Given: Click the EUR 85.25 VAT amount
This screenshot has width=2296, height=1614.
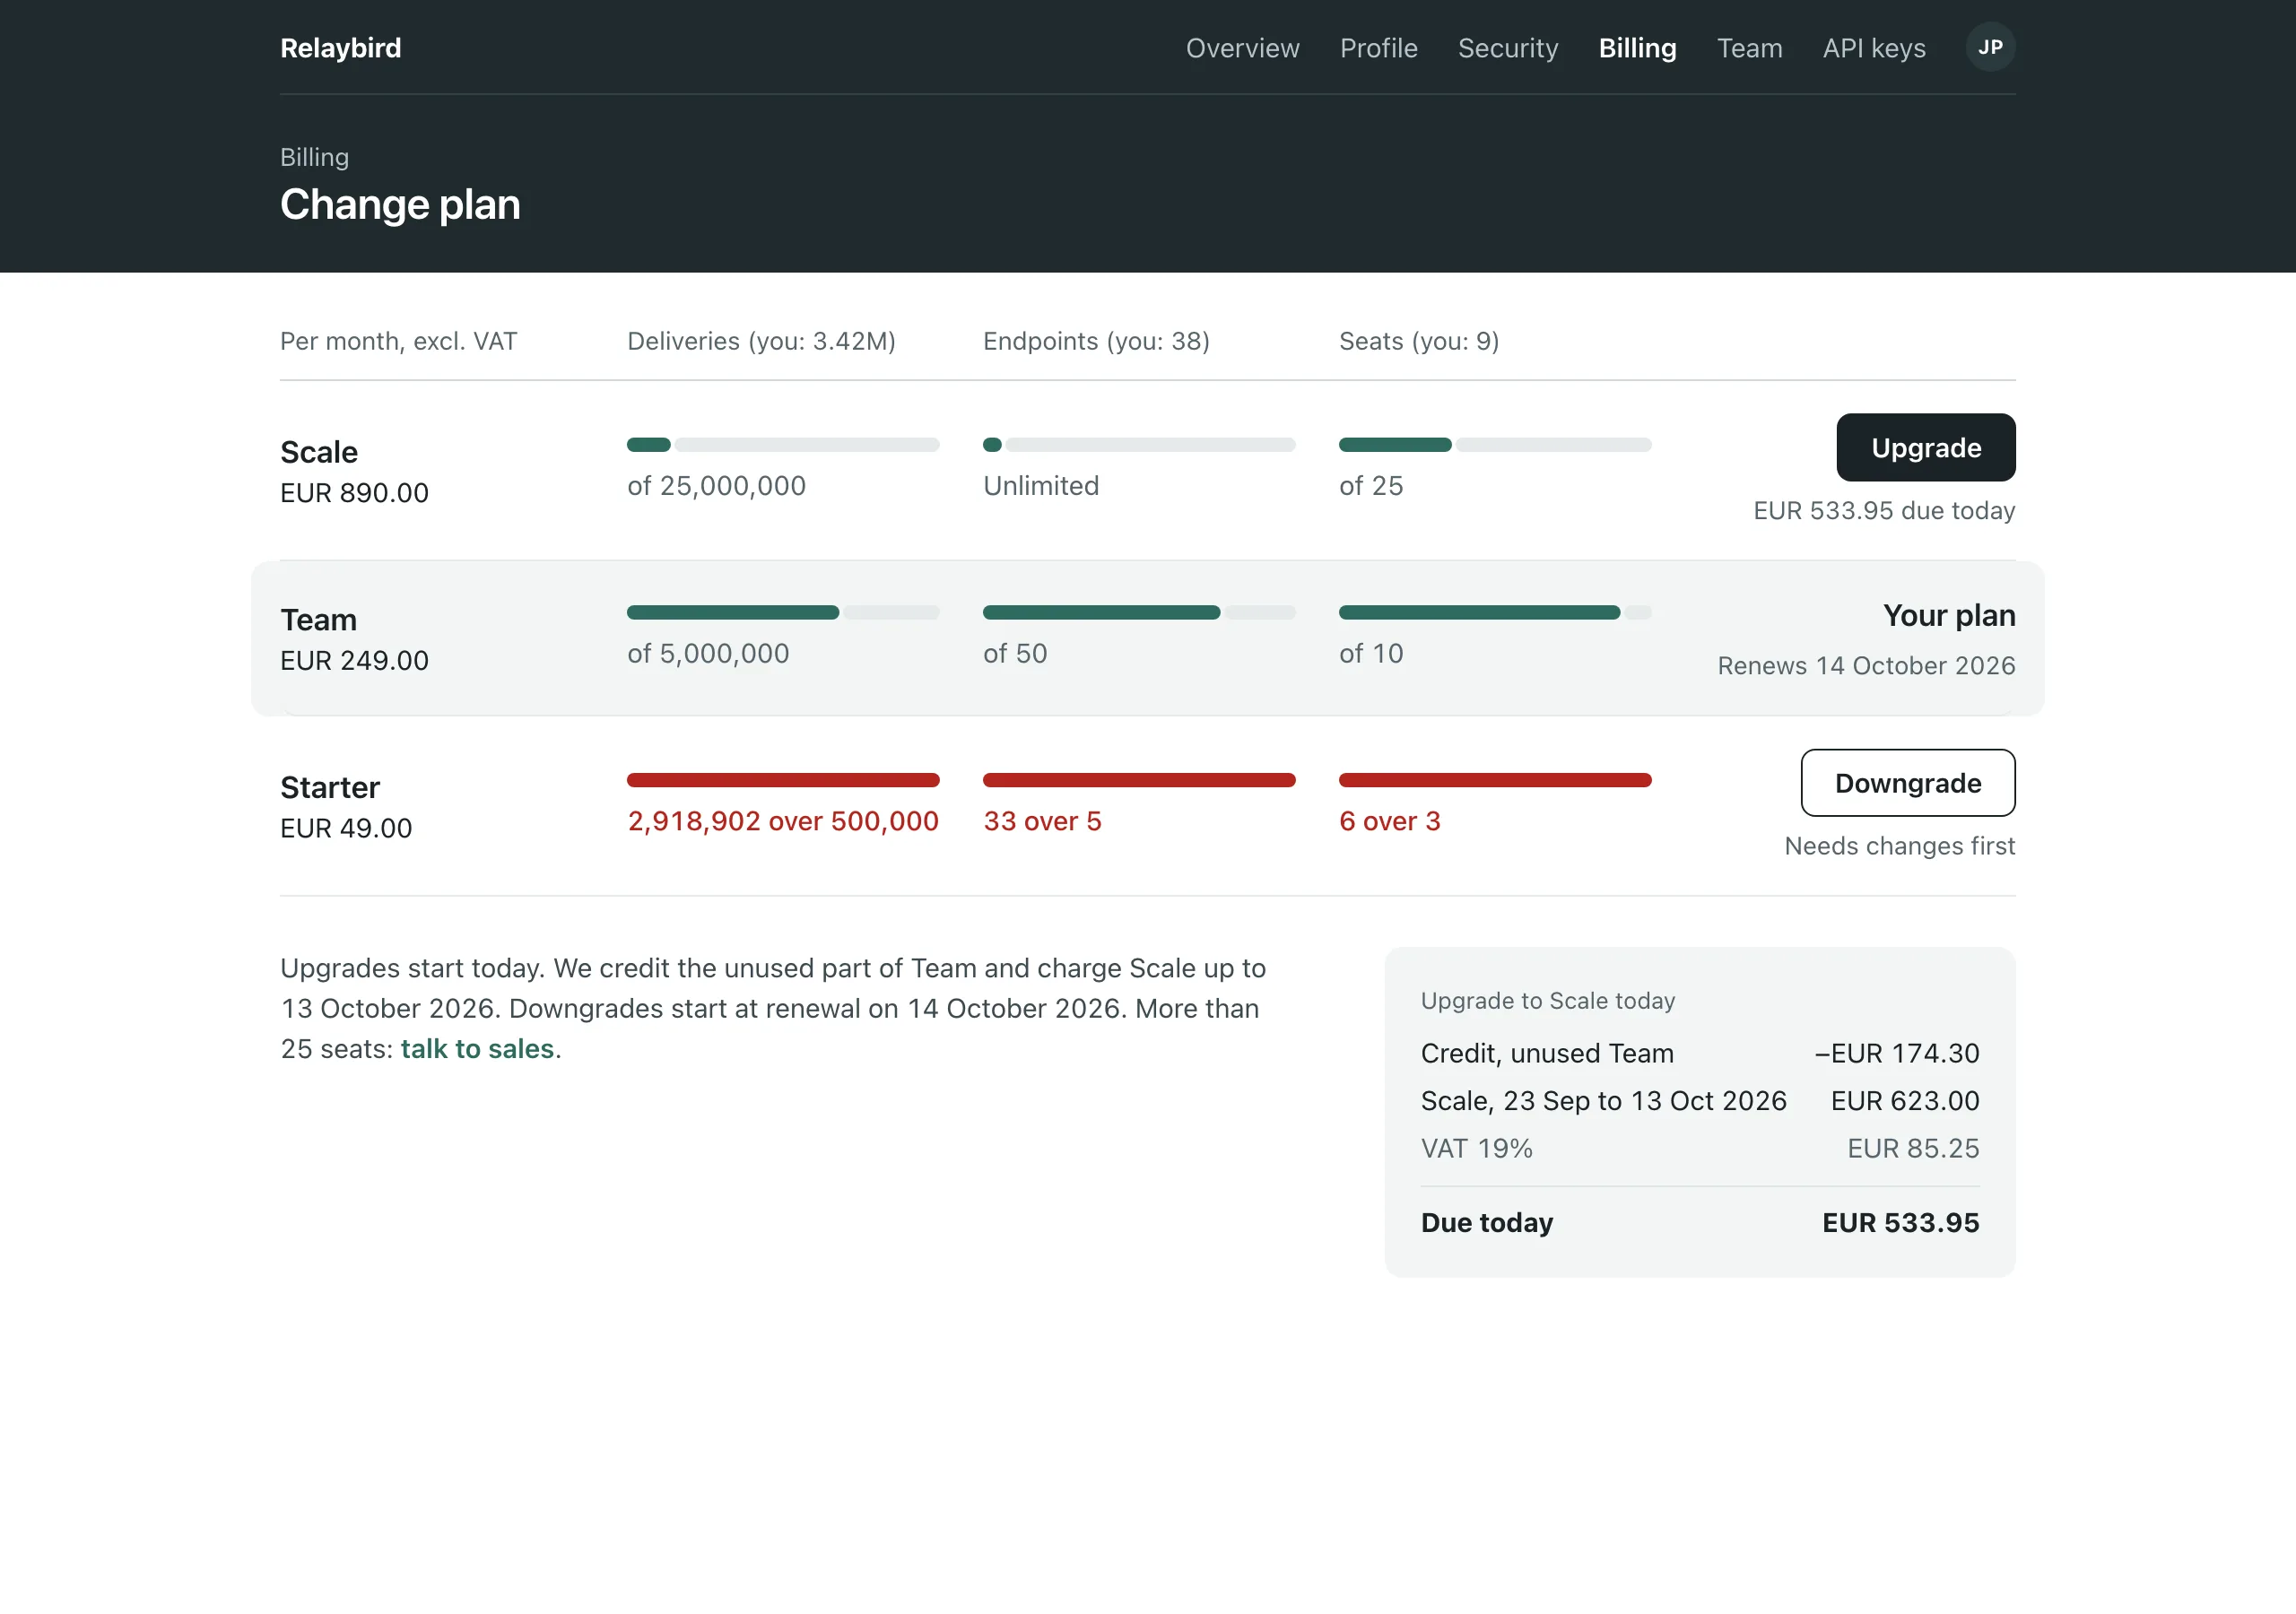Looking at the screenshot, I should point(1913,1149).
